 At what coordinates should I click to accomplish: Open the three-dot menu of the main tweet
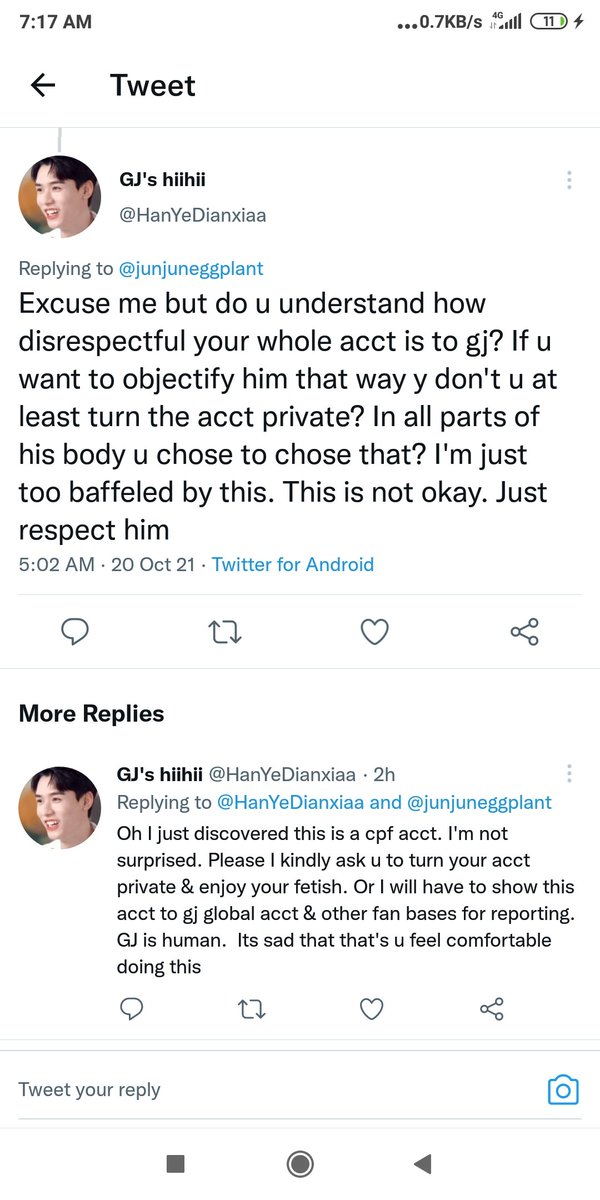click(x=569, y=180)
